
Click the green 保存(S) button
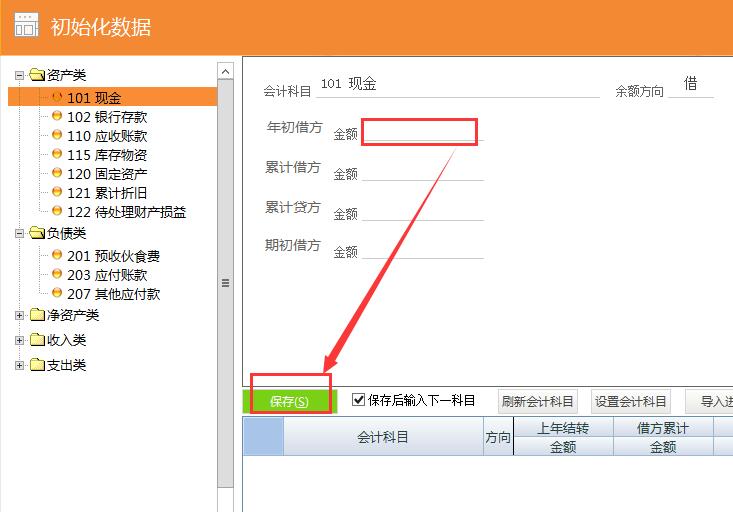pyautogui.click(x=290, y=402)
